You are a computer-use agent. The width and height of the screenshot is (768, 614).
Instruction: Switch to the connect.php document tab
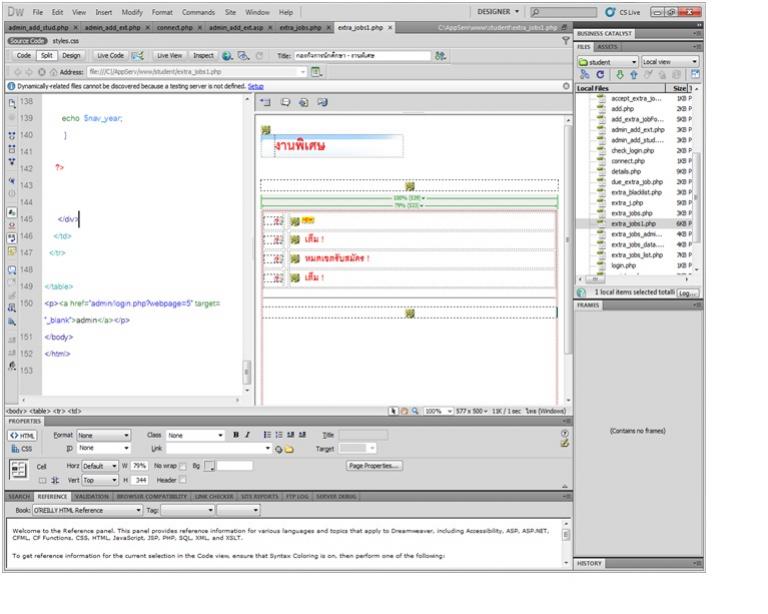click(x=174, y=28)
